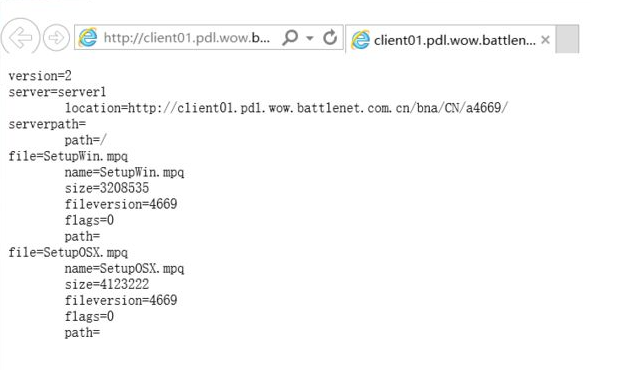Click the version=2 line
The height and width of the screenshot is (370, 633).
(40, 75)
